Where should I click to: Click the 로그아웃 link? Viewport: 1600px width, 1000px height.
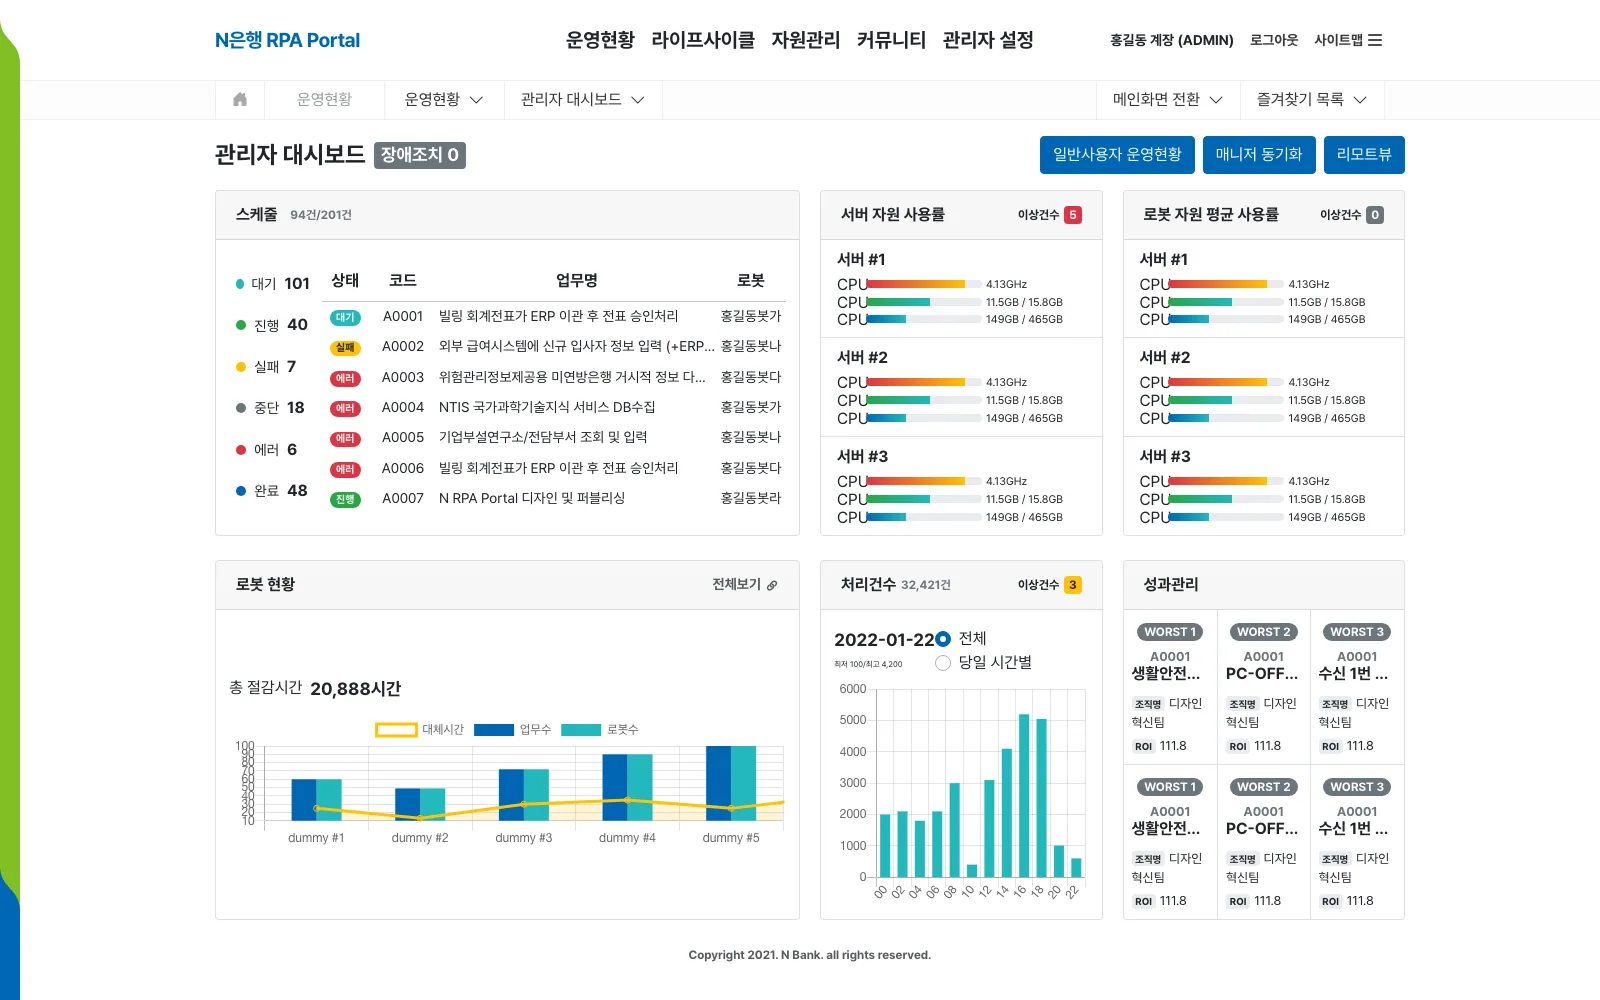click(x=1274, y=40)
